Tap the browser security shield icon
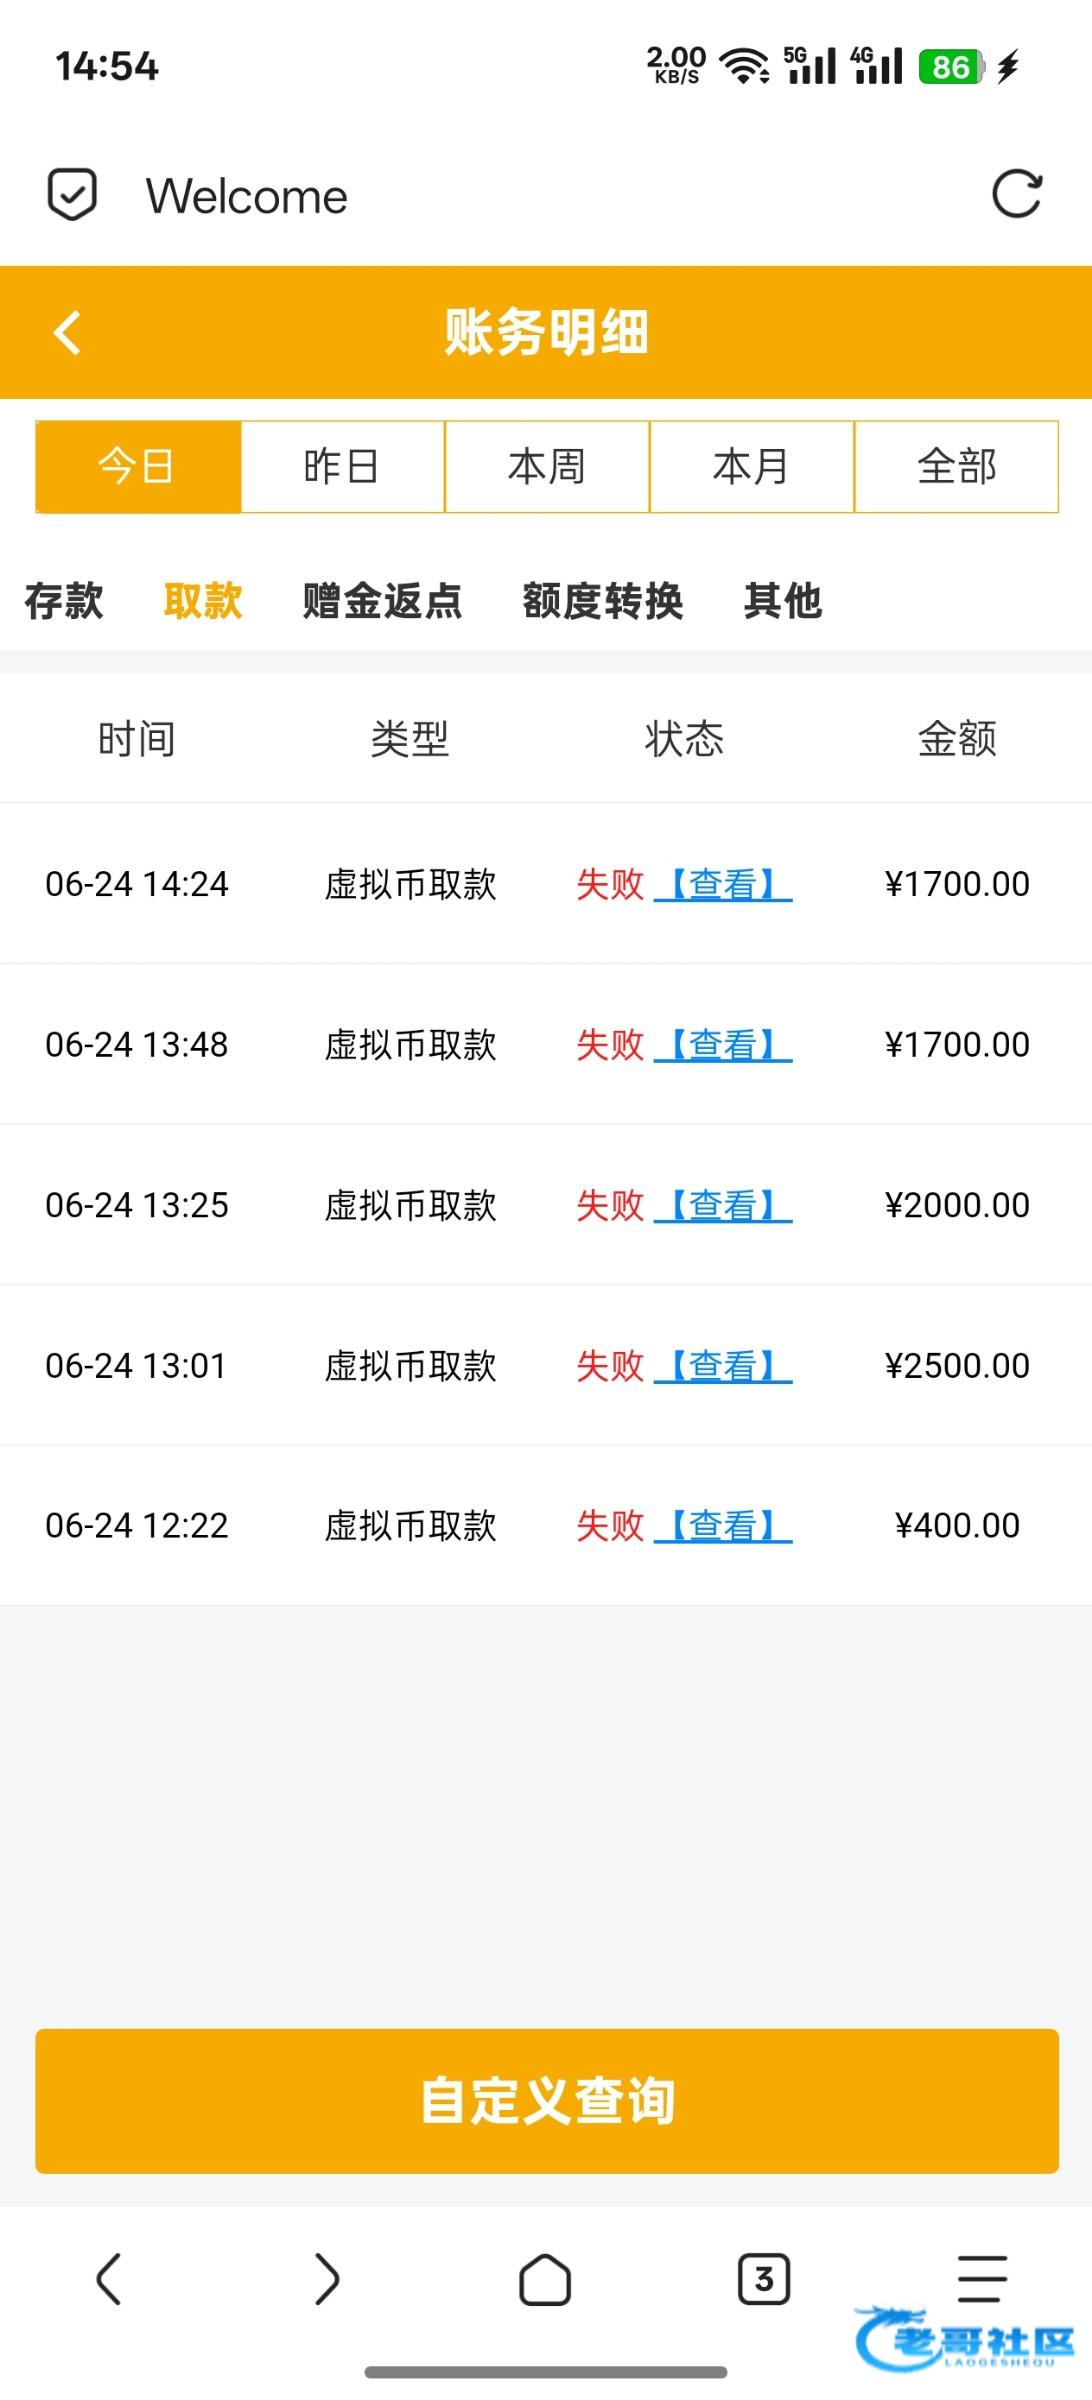The image size is (1092, 2400). (x=72, y=195)
